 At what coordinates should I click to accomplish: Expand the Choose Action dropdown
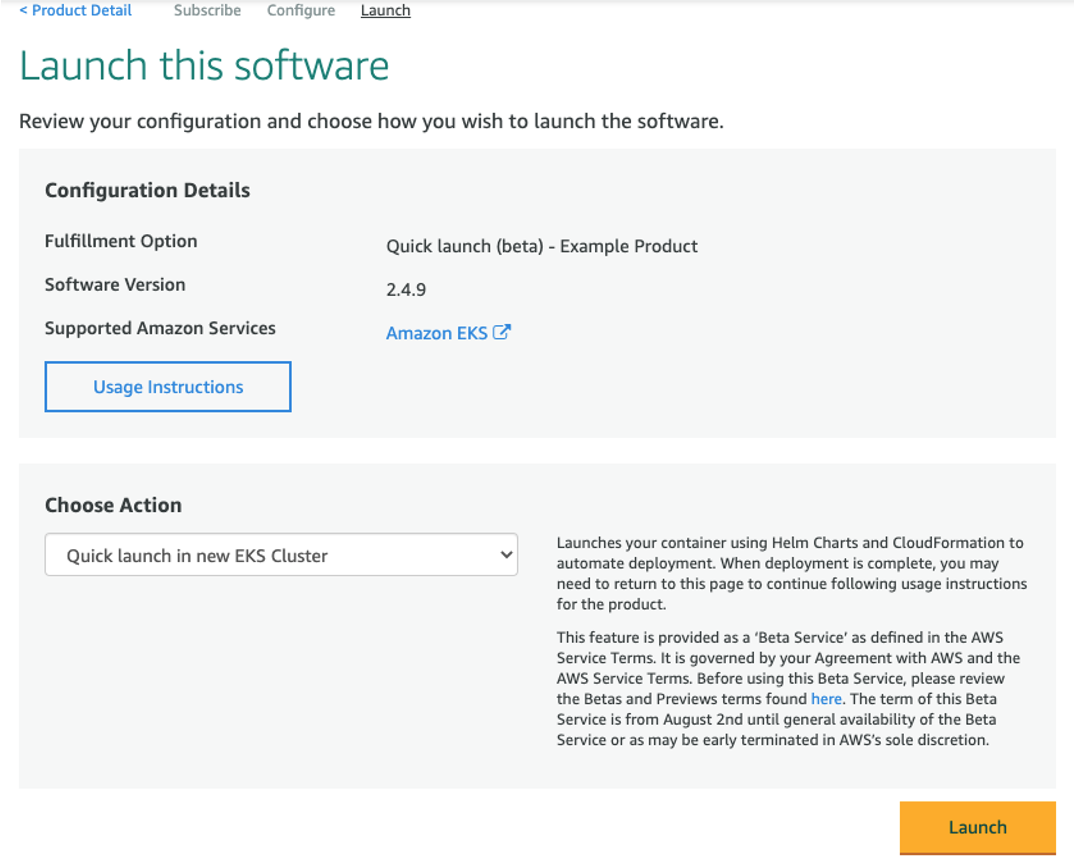point(282,554)
